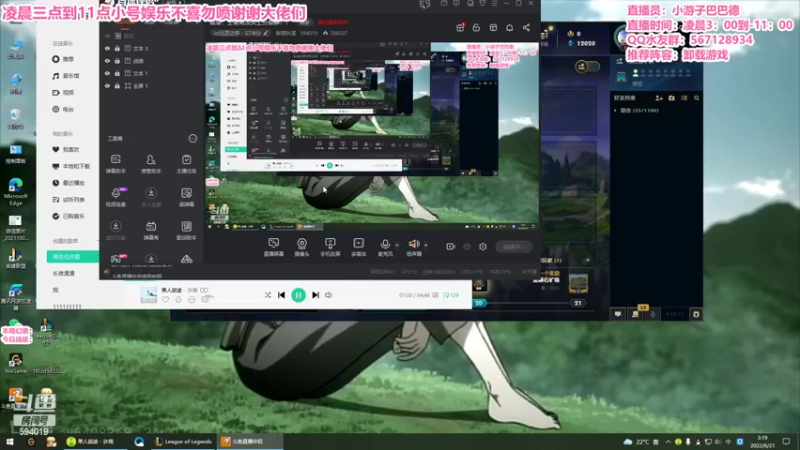Click add folder icon in League friends list
The width and height of the screenshot is (800, 450).
point(671,98)
